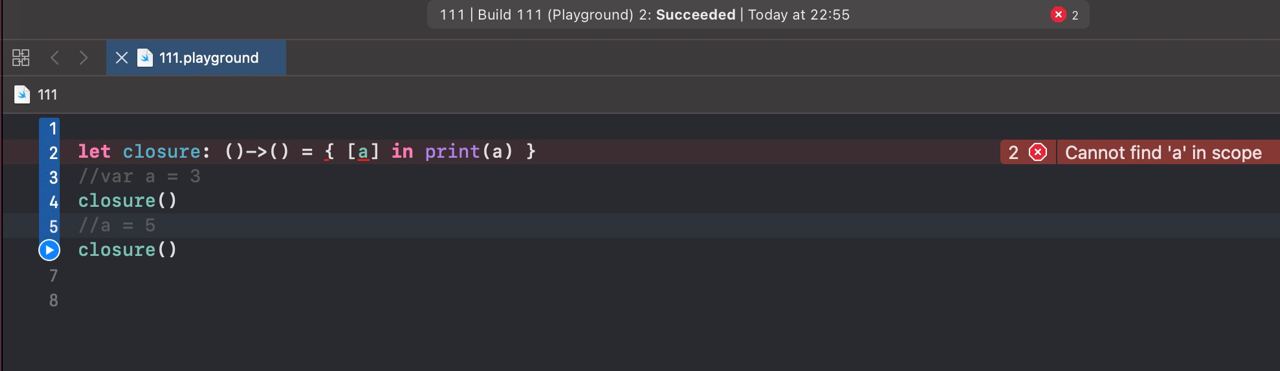Click the comment '//a = 5'
The width and height of the screenshot is (1280, 371).
117,226
